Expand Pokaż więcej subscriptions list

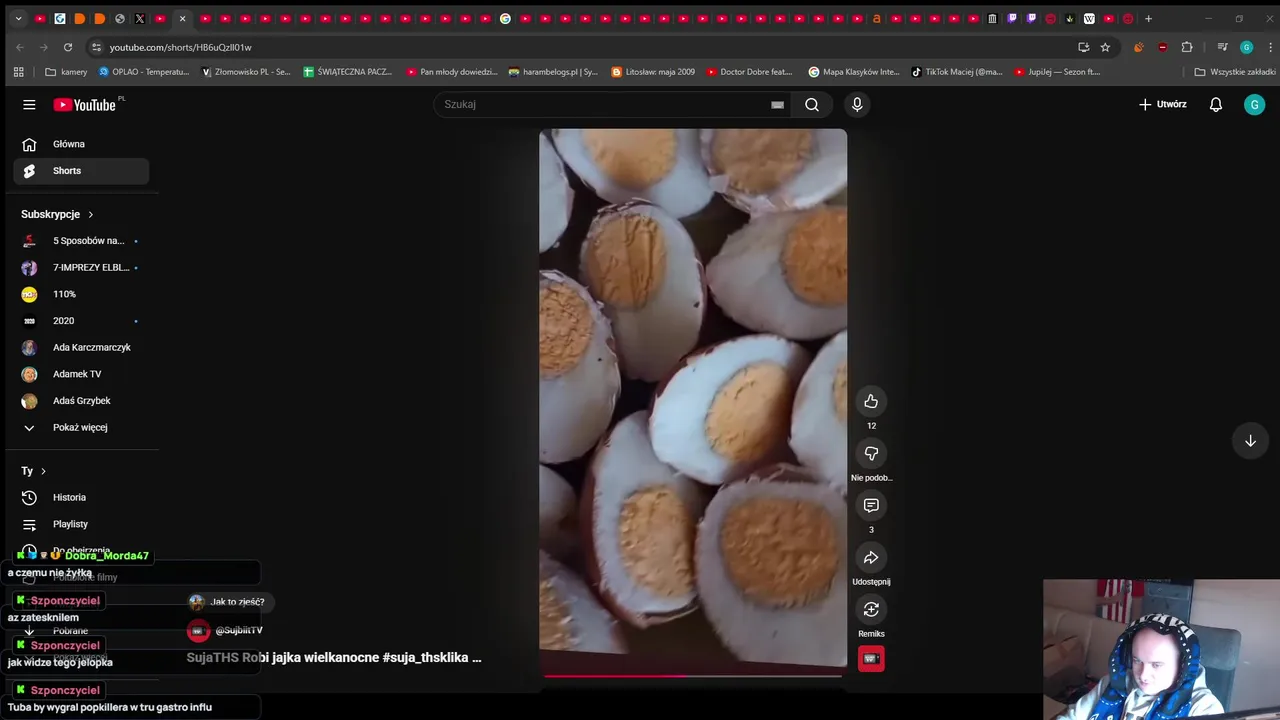click(81, 427)
